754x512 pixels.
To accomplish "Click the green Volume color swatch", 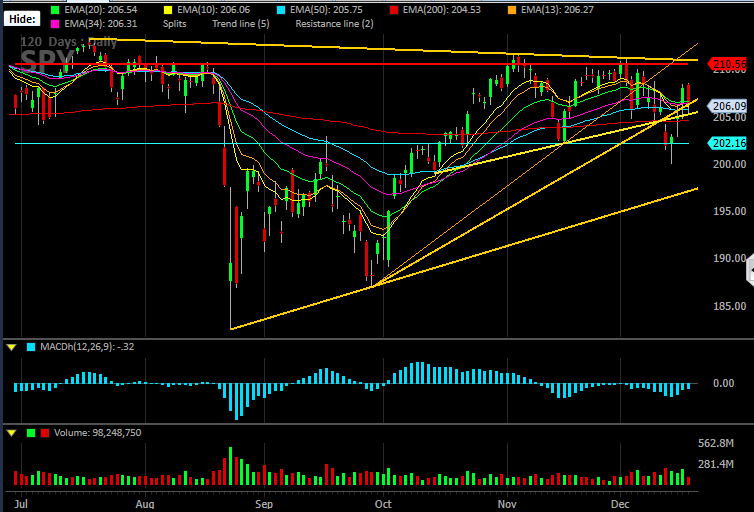I will 31,433.
